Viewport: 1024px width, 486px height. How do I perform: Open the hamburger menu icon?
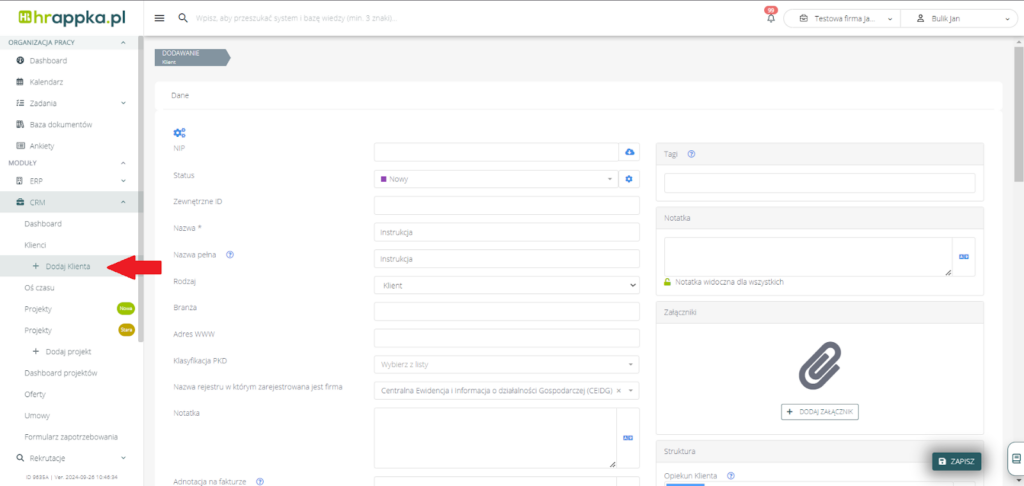(x=160, y=18)
